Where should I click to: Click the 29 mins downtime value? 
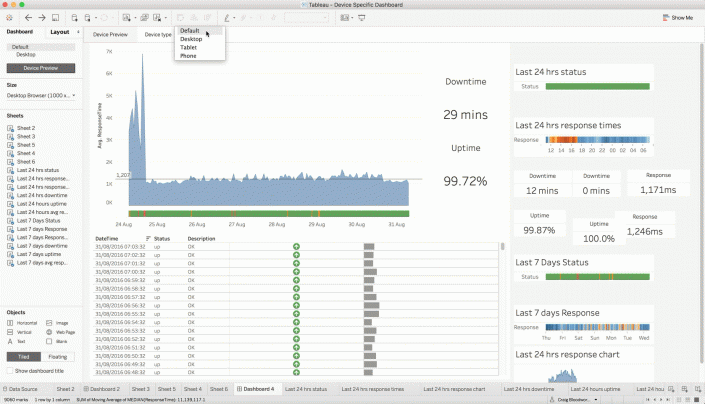click(465, 115)
